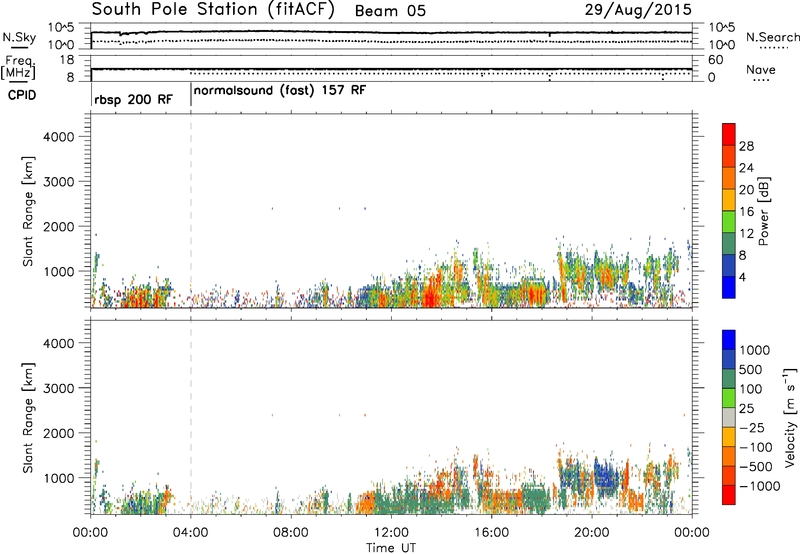800x554 pixels.
Task: Click the '24' value on Power colorbar
Action: coord(746,168)
